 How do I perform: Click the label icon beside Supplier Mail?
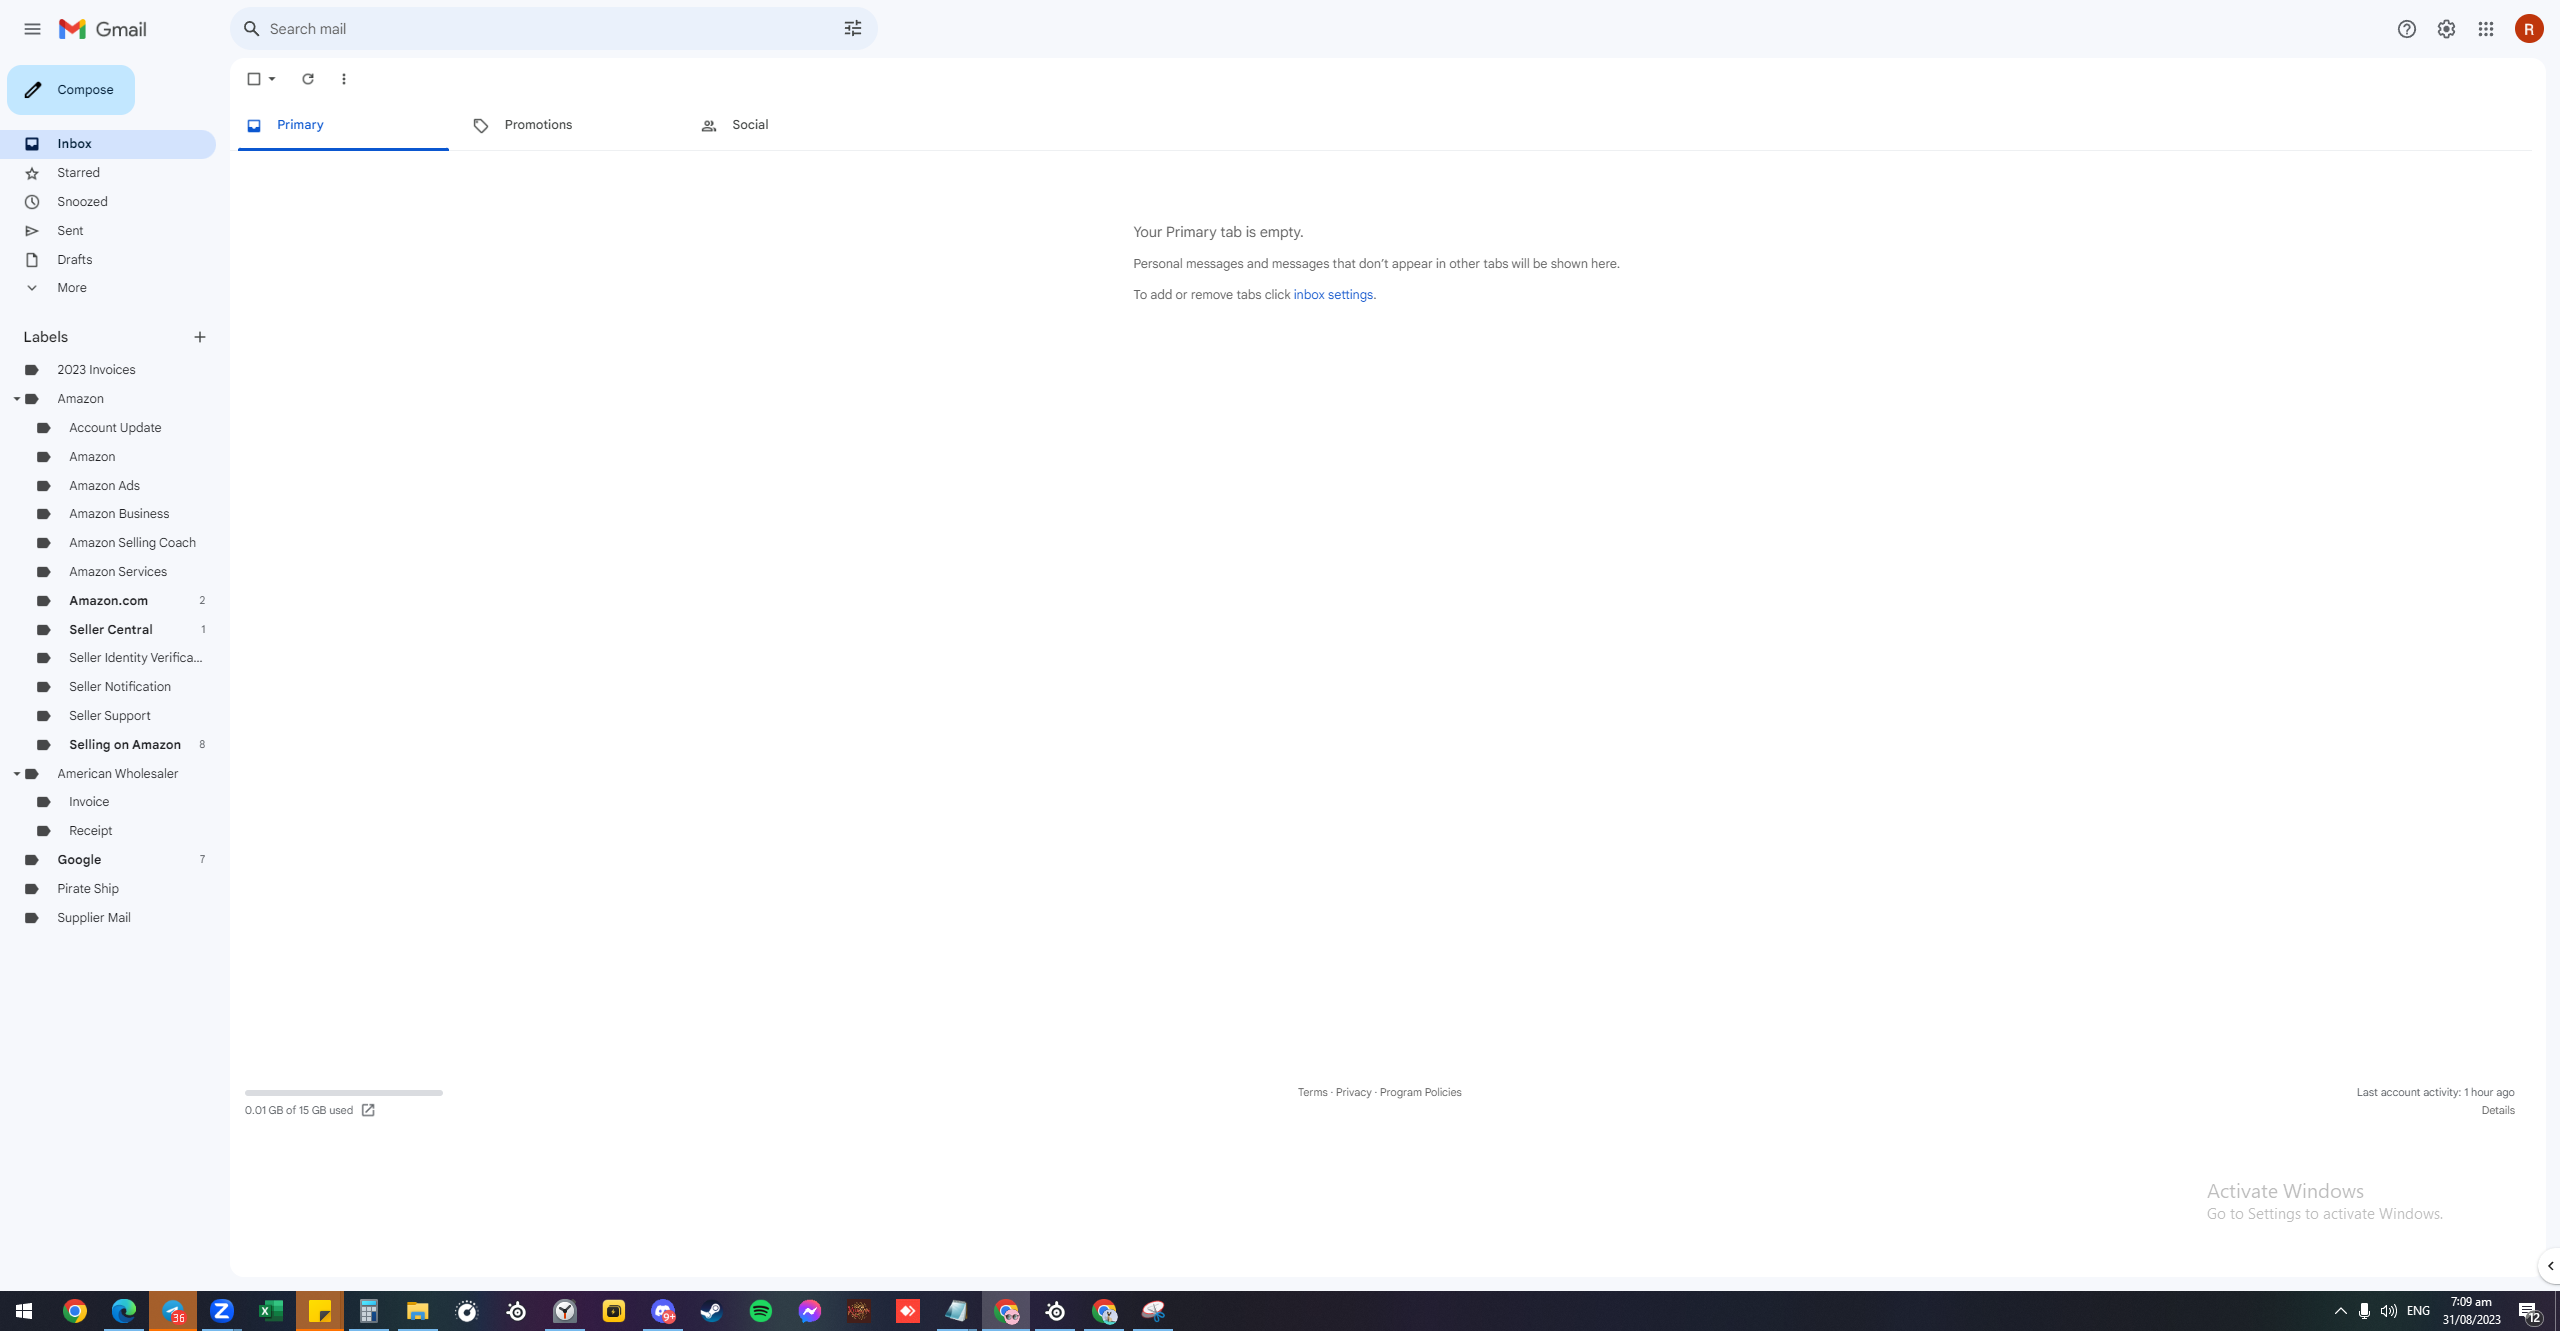(x=32, y=918)
